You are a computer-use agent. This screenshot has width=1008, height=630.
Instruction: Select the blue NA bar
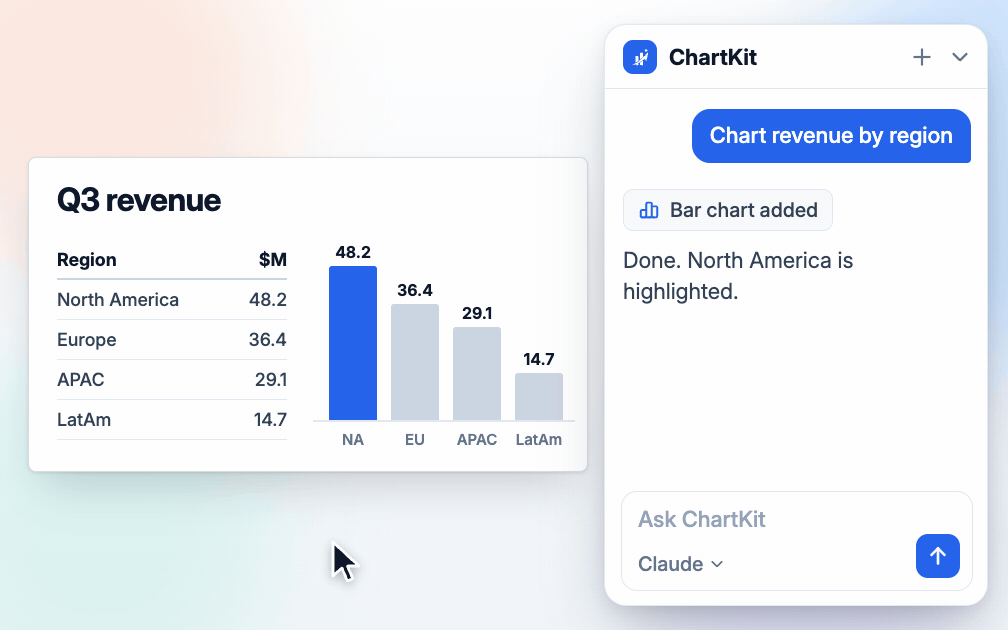pyautogui.click(x=353, y=343)
